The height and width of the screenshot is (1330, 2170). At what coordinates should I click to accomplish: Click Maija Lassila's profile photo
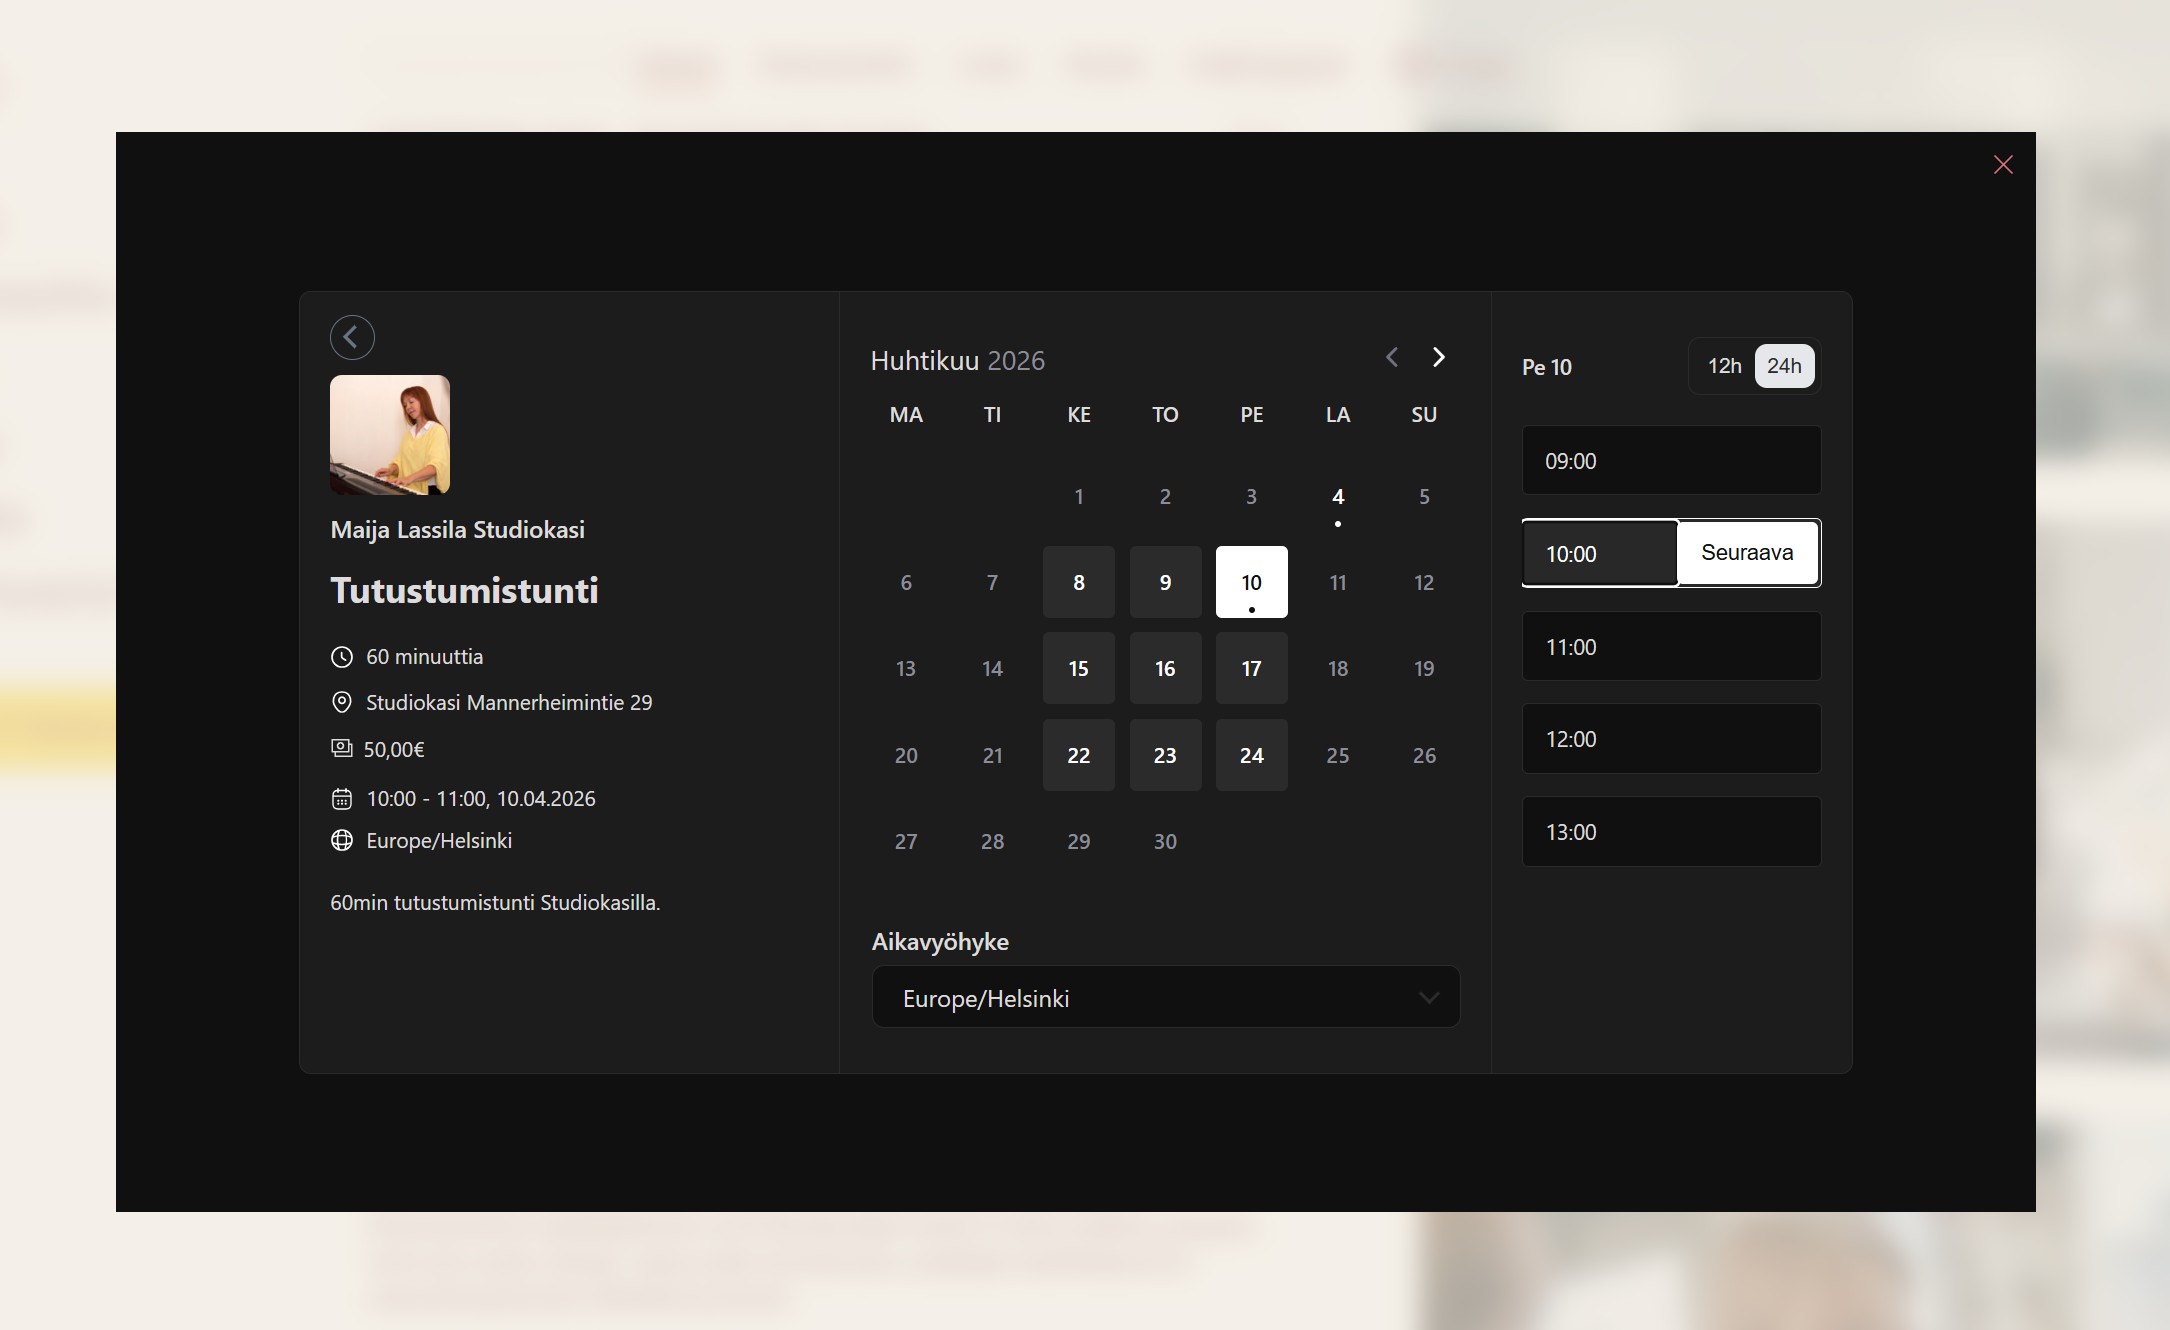click(x=390, y=435)
